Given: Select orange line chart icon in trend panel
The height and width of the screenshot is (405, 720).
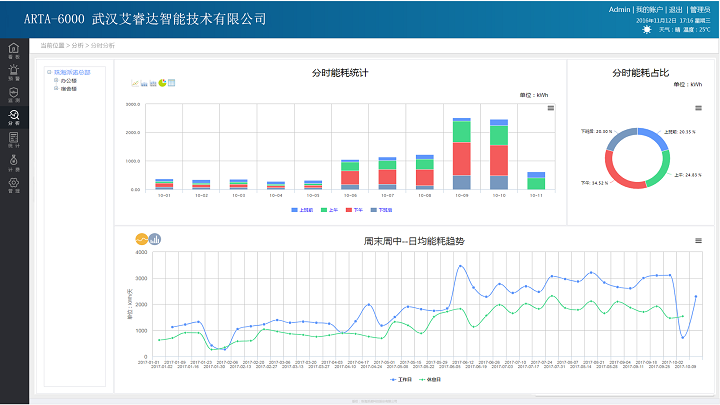Looking at the screenshot, I should 141,239.
